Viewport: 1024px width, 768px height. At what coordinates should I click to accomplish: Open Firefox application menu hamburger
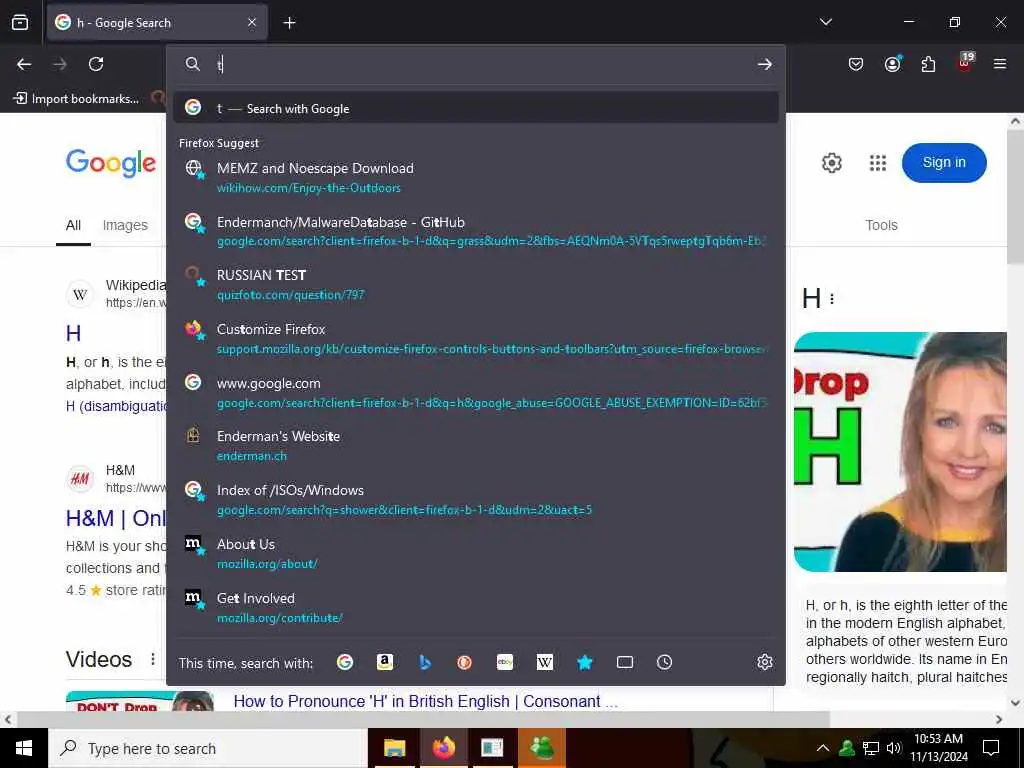point(1000,64)
